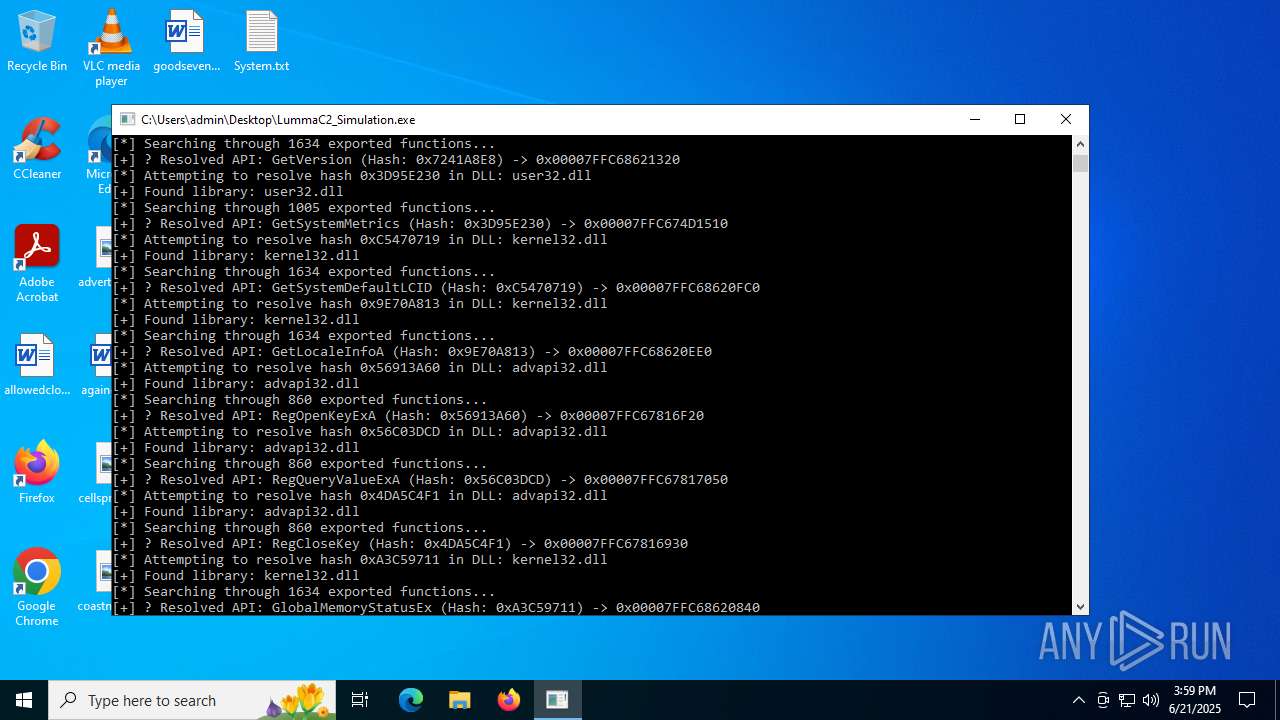Click 'Attempting to resolve hash 0x3D95E230' line
This screenshot has width=1280, height=720.
(x=352, y=175)
